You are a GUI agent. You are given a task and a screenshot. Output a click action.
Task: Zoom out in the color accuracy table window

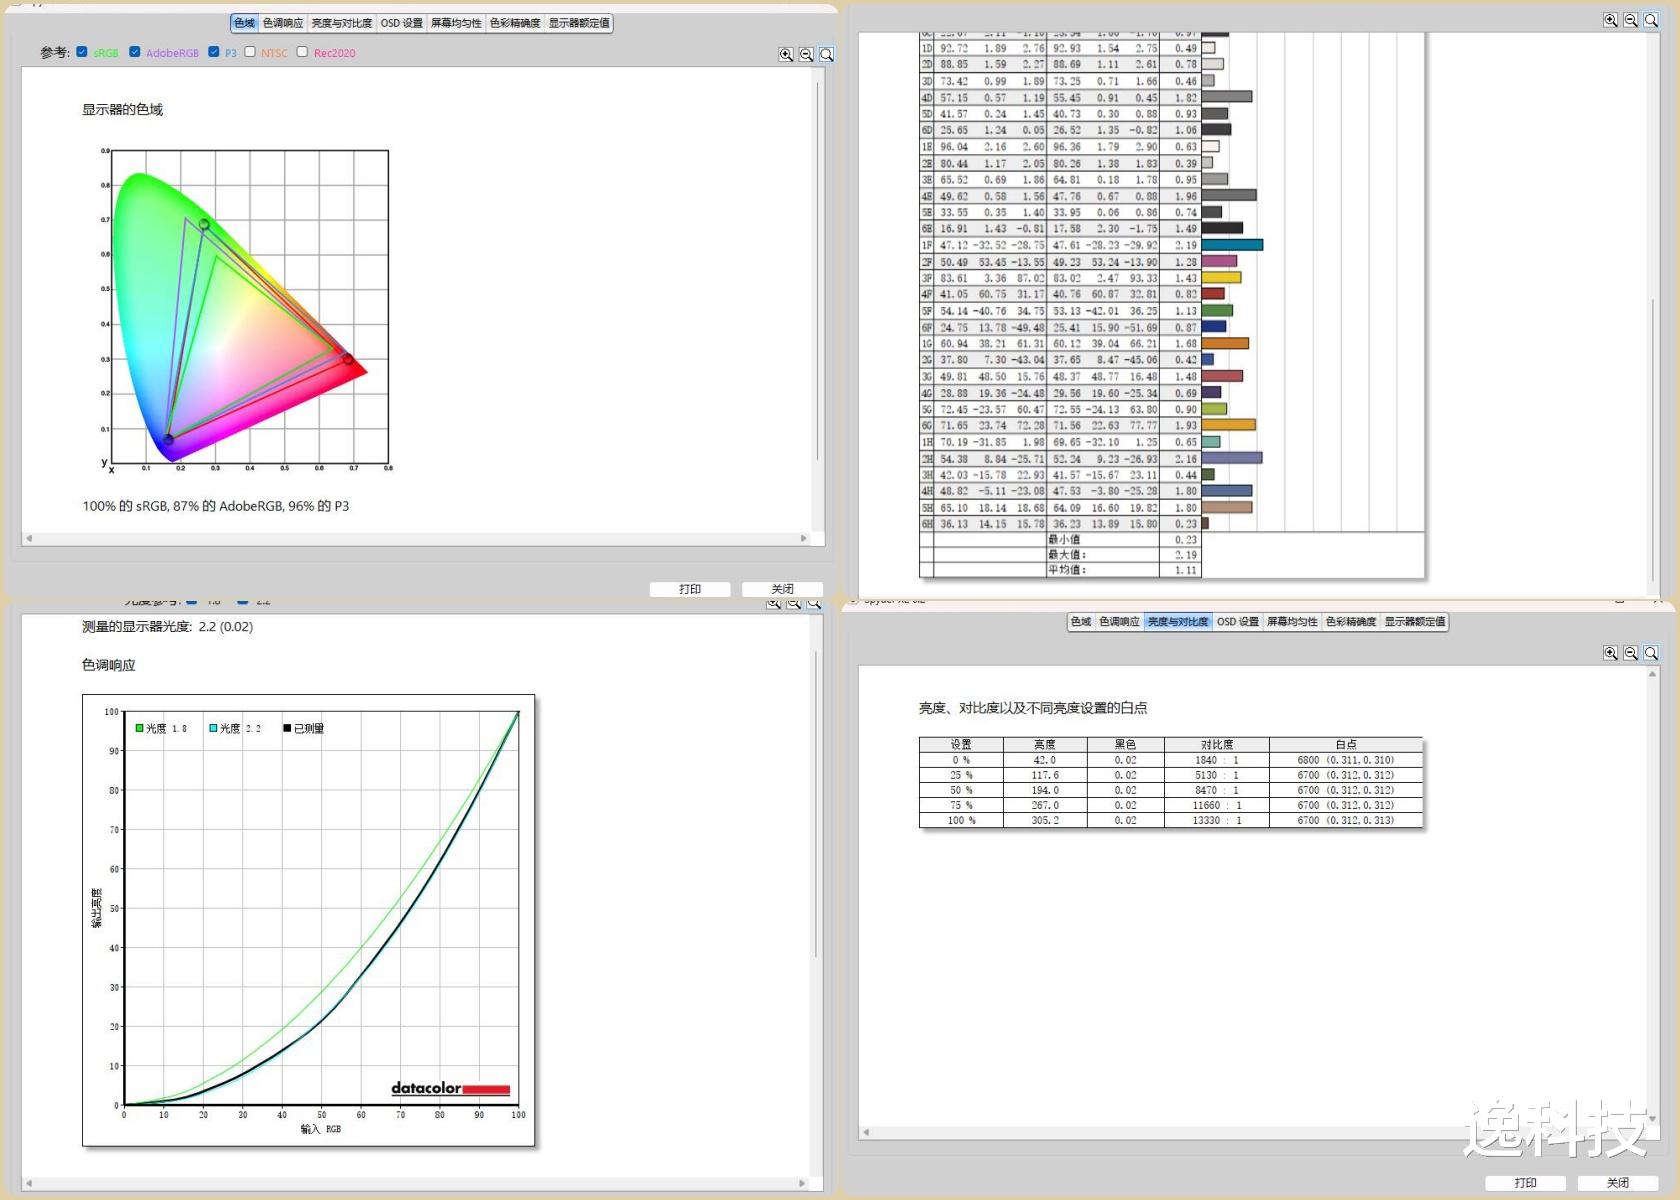[1630, 20]
